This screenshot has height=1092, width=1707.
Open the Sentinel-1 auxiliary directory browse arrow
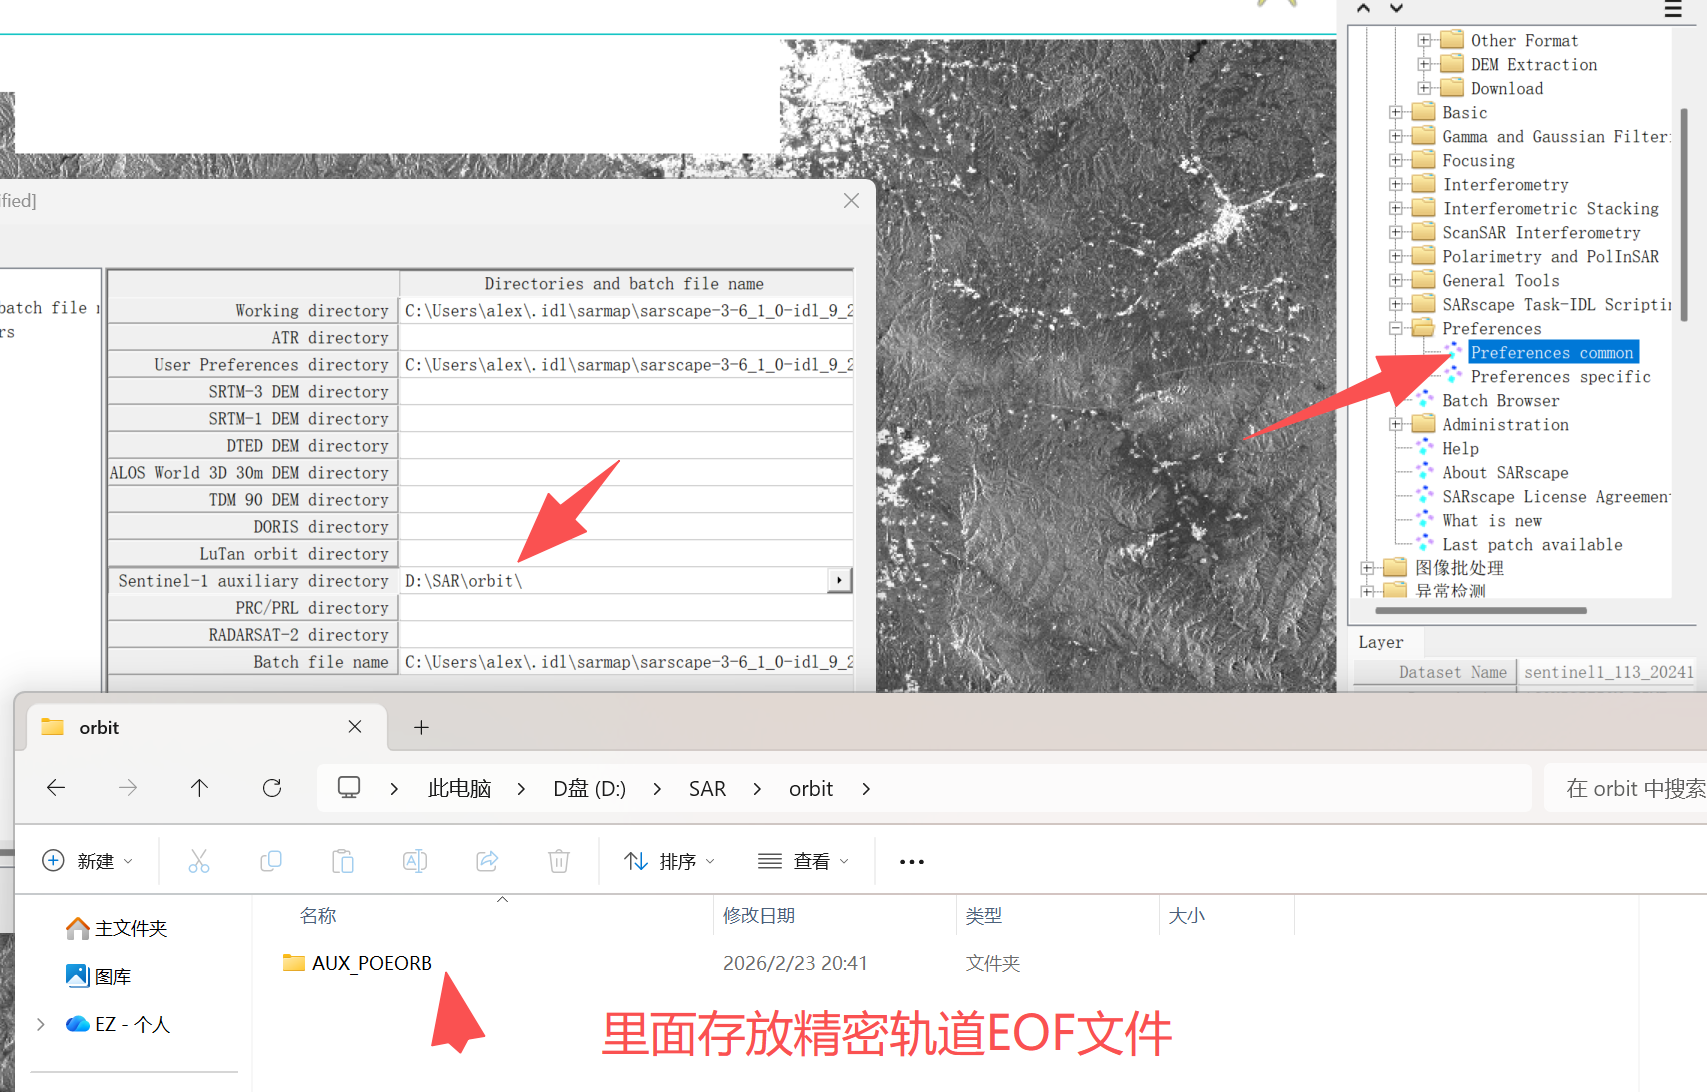pyautogui.click(x=839, y=580)
